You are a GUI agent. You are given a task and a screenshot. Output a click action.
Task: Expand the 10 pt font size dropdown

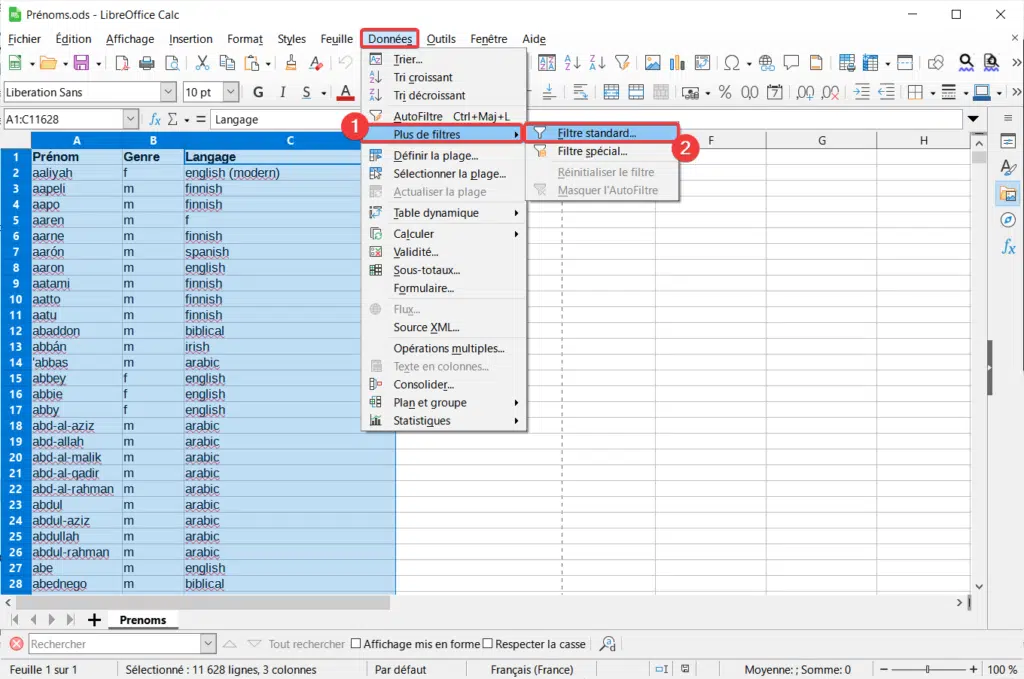click(231, 92)
